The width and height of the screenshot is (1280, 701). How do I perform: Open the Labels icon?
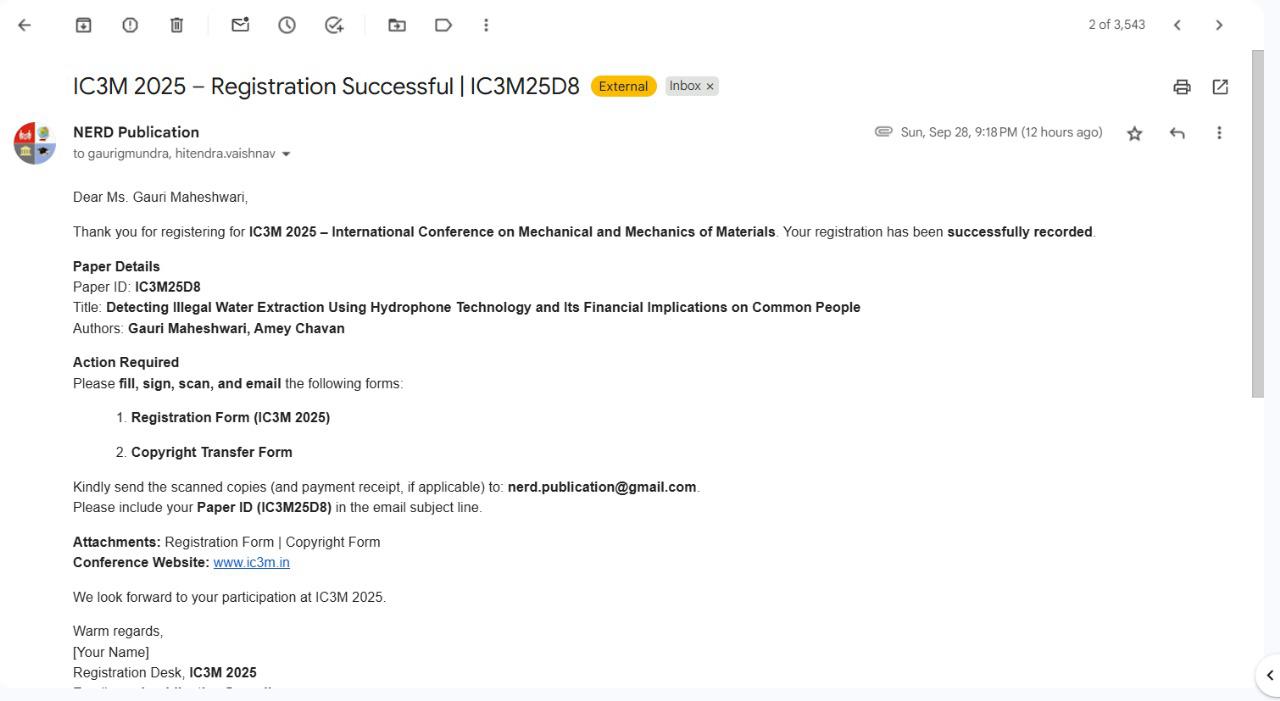click(443, 25)
